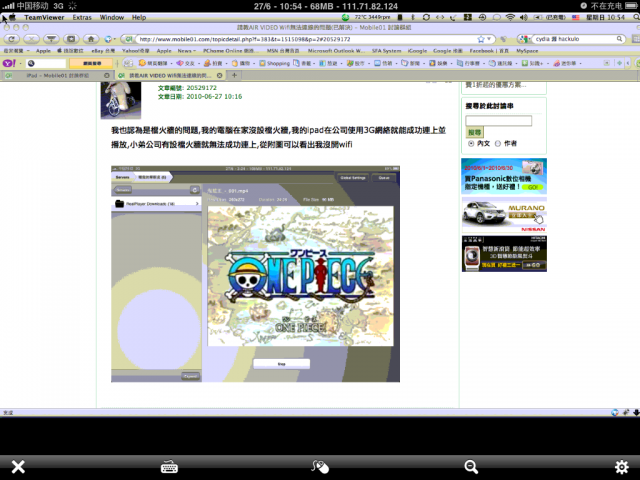Open the washing machine ad banner

point(504,253)
